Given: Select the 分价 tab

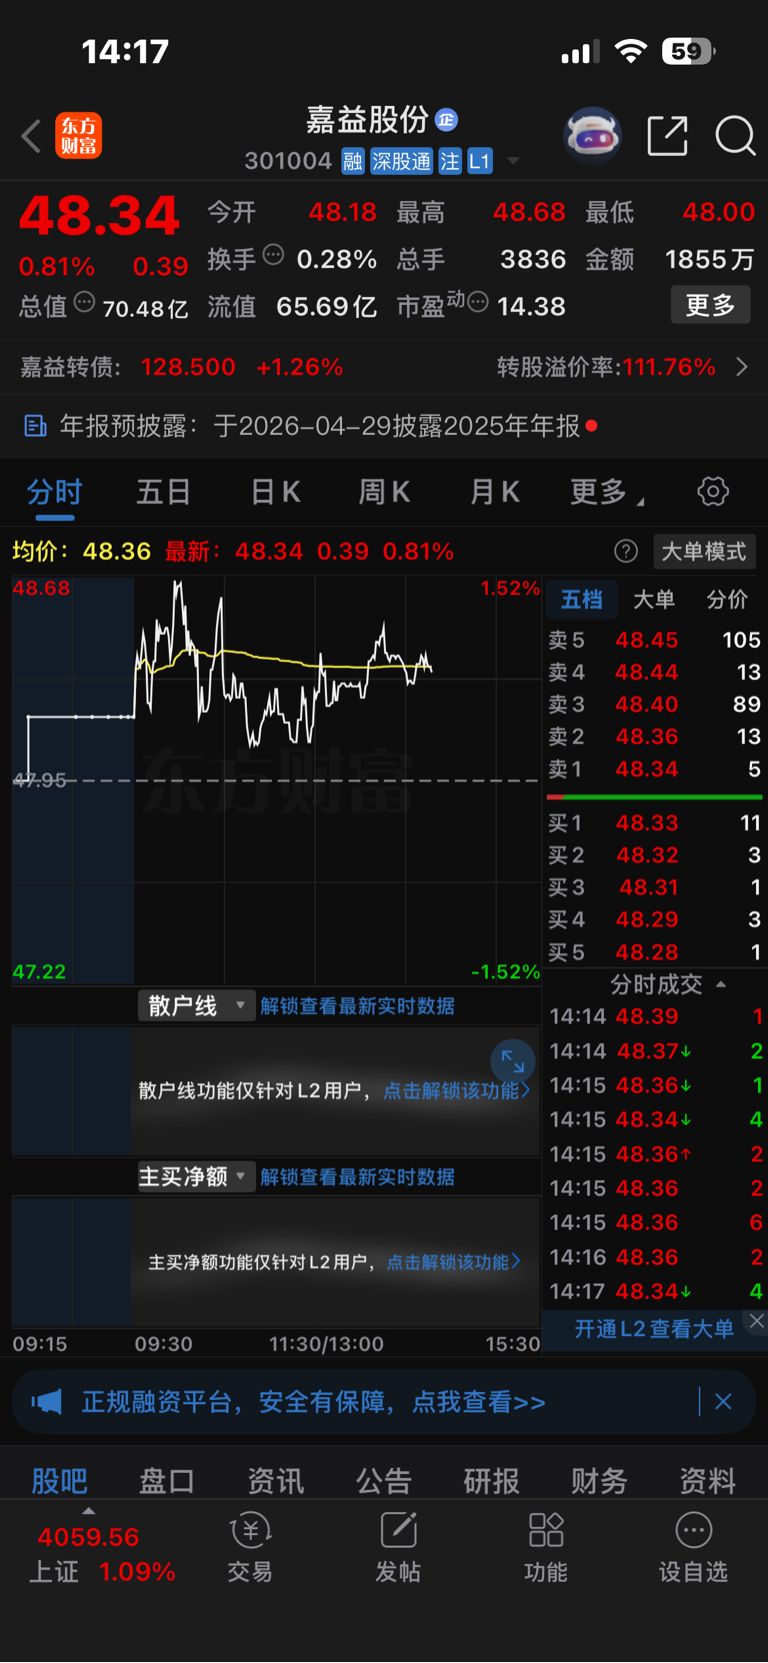Looking at the screenshot, I should pyautogui.click(x=727, y=599).
